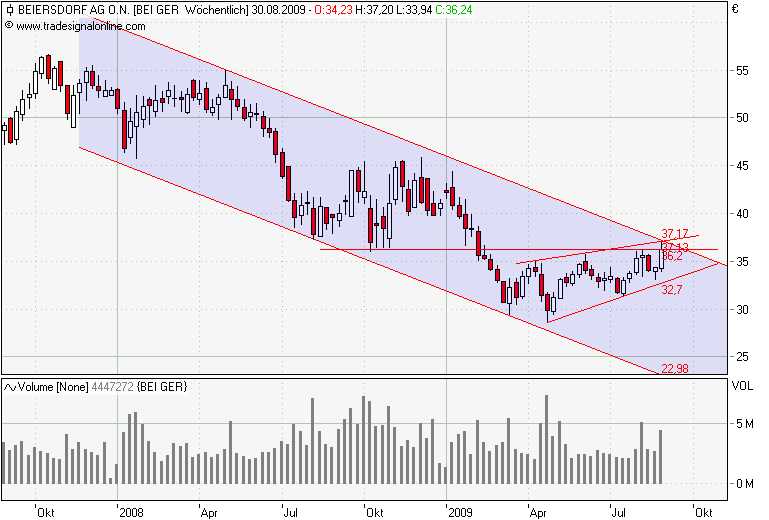The width and height of the screenshot is (769, 520).
Task: Click the first 'Jul' time axis label
Action: (x=290, y=513)
